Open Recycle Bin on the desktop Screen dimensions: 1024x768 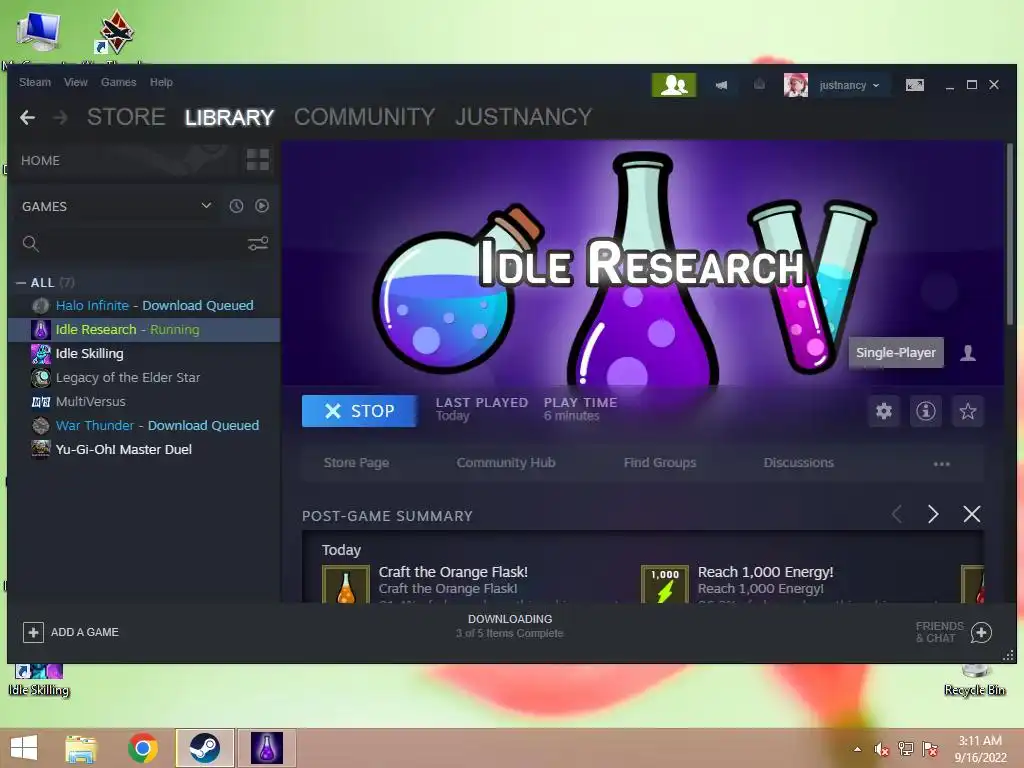[x=974, y=680]
